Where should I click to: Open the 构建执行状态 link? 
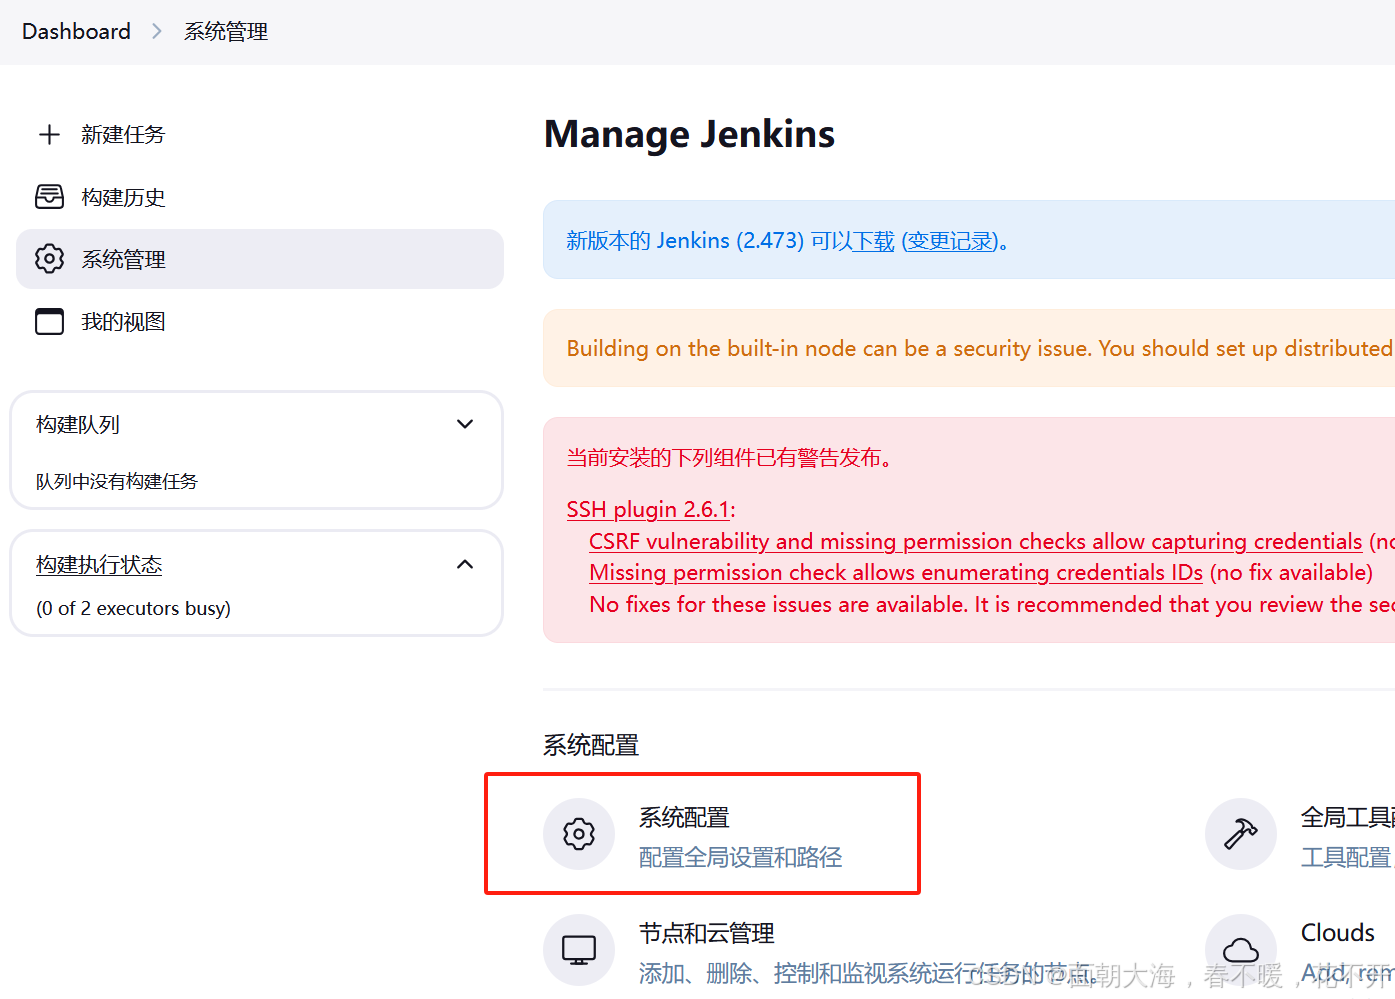pos(99,565)
